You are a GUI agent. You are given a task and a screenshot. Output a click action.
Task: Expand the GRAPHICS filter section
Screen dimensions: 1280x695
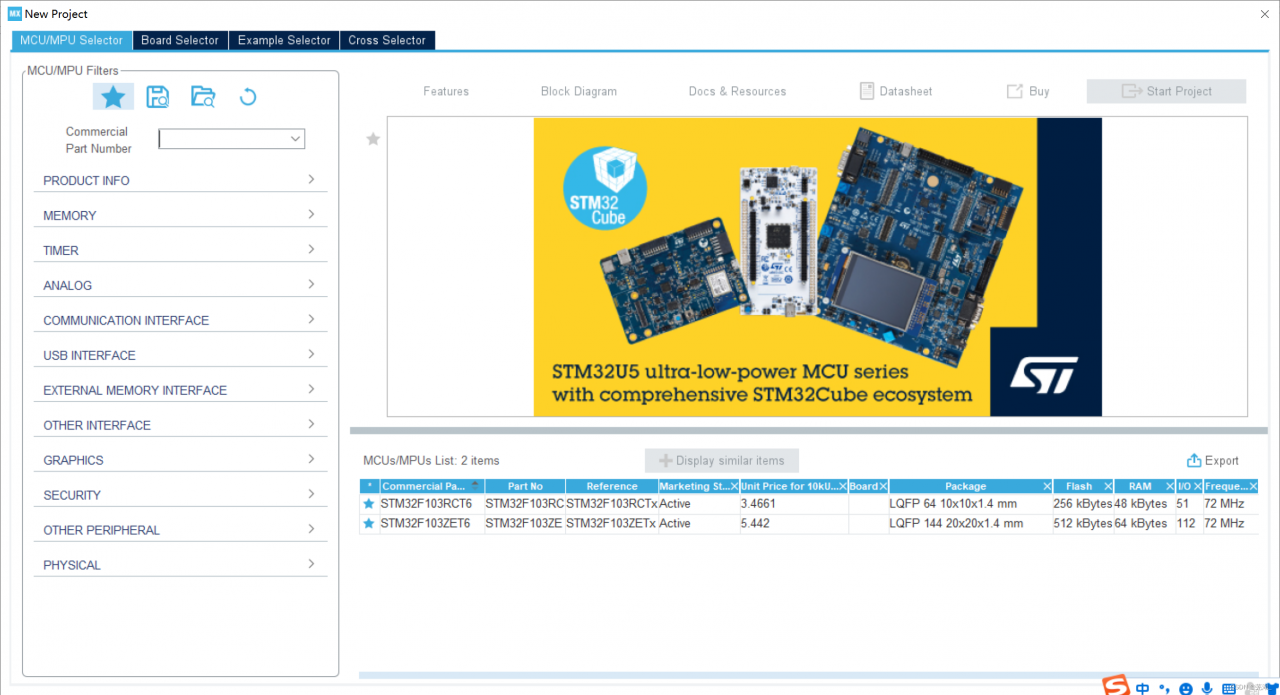point(180,460)
